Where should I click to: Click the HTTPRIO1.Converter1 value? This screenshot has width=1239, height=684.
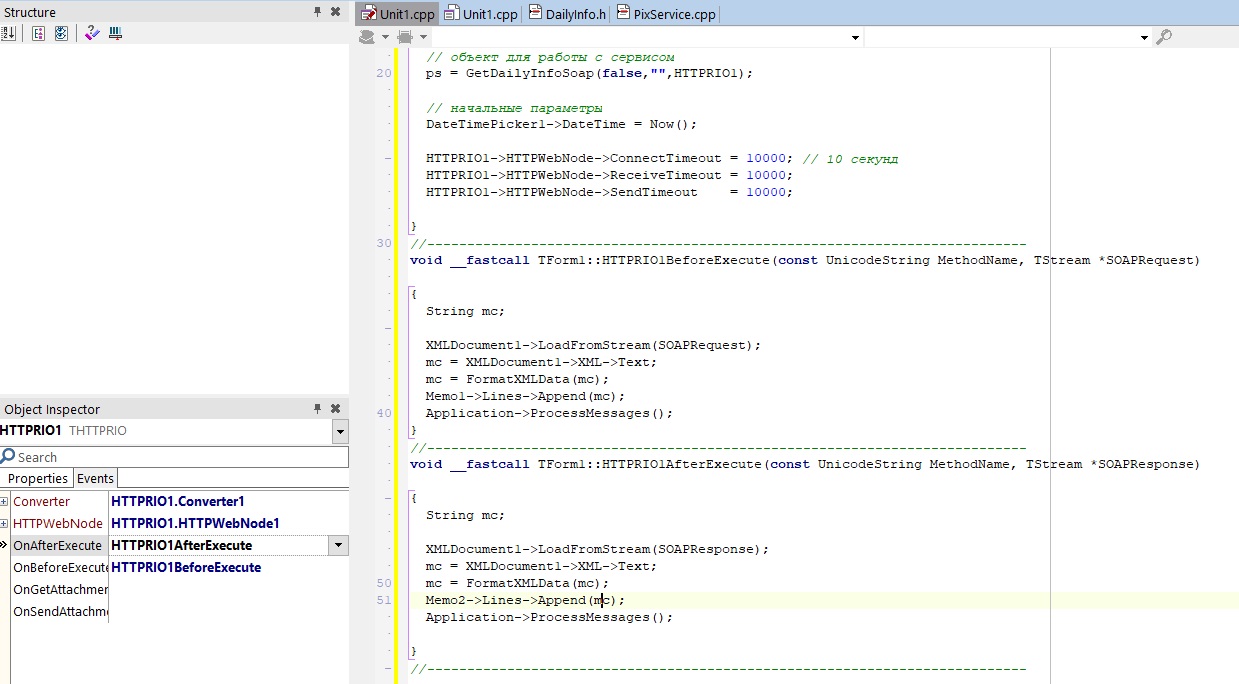point(178,501)
